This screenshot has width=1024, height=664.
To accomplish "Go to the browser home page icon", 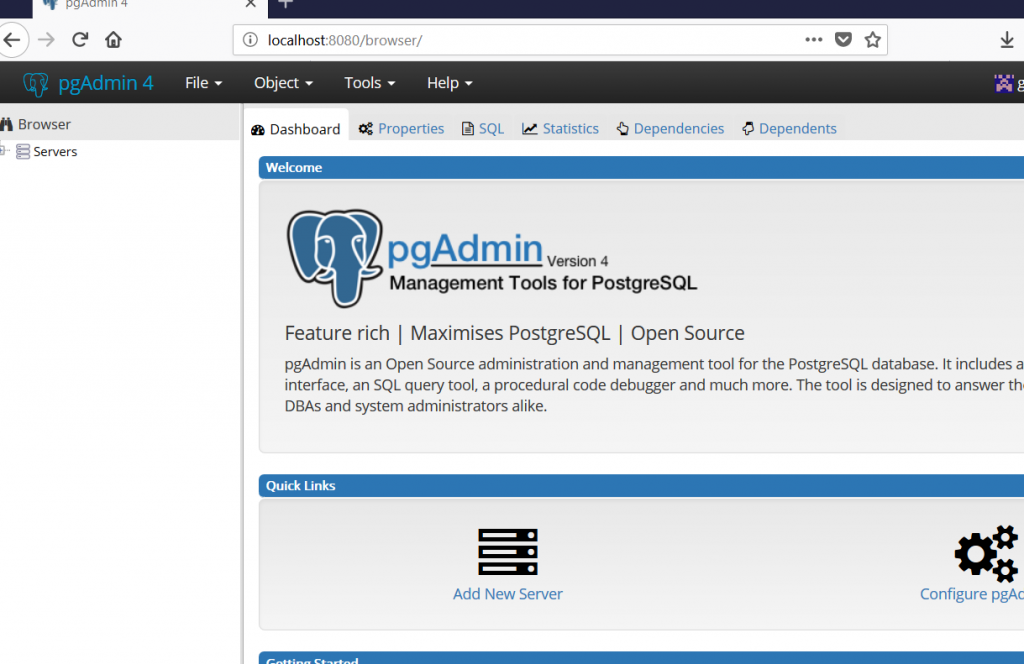I will [x=113, y=40].
